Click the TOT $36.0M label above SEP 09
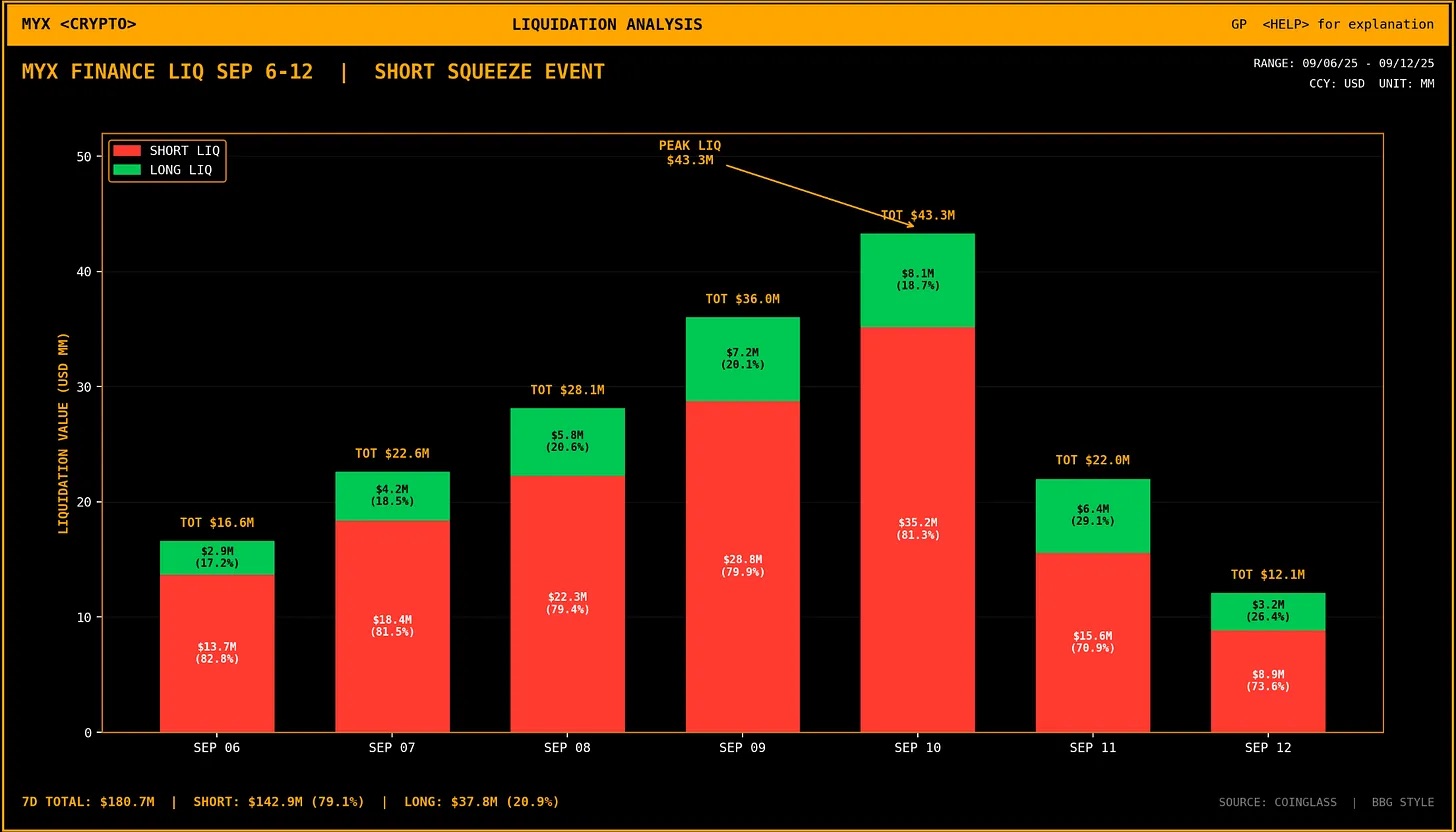Viewport: 1456px width, 832px height. coord(742,299)
